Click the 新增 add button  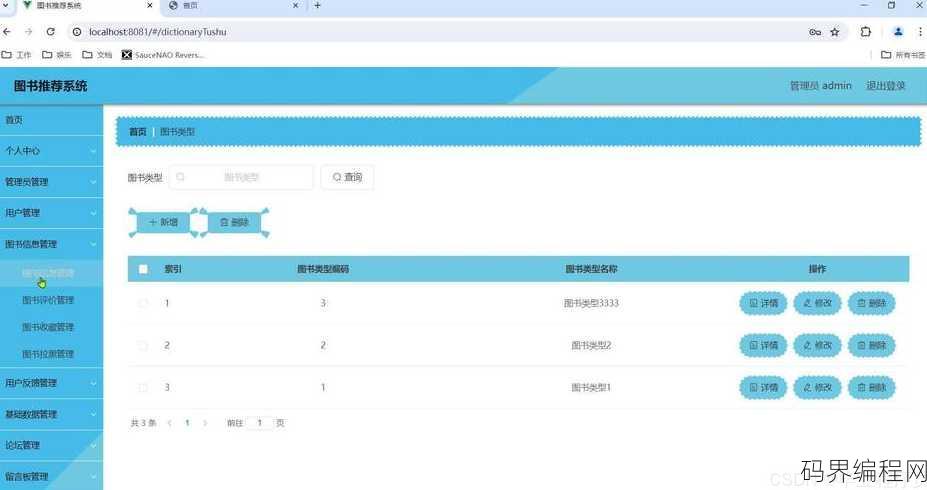(x=163, y=222)
